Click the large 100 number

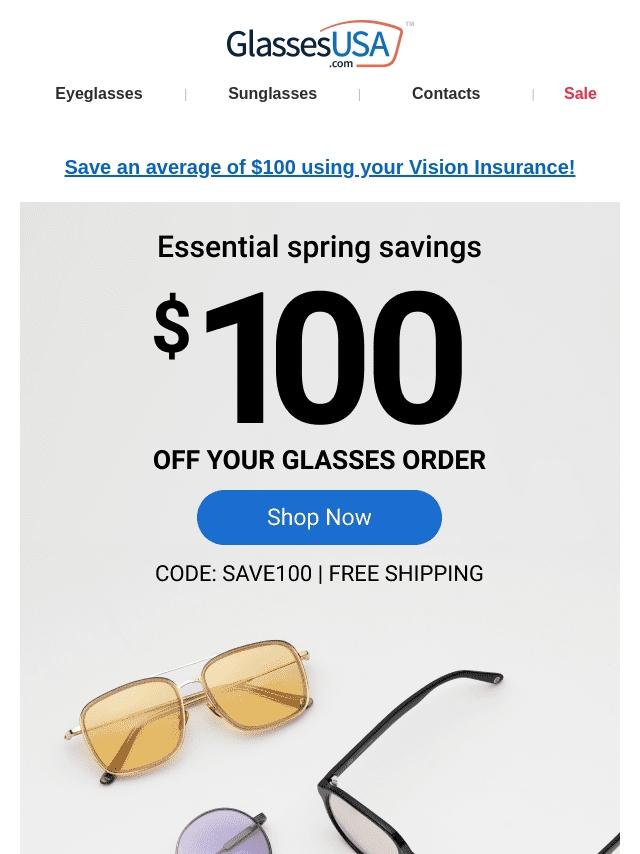(x=333, y=358)
